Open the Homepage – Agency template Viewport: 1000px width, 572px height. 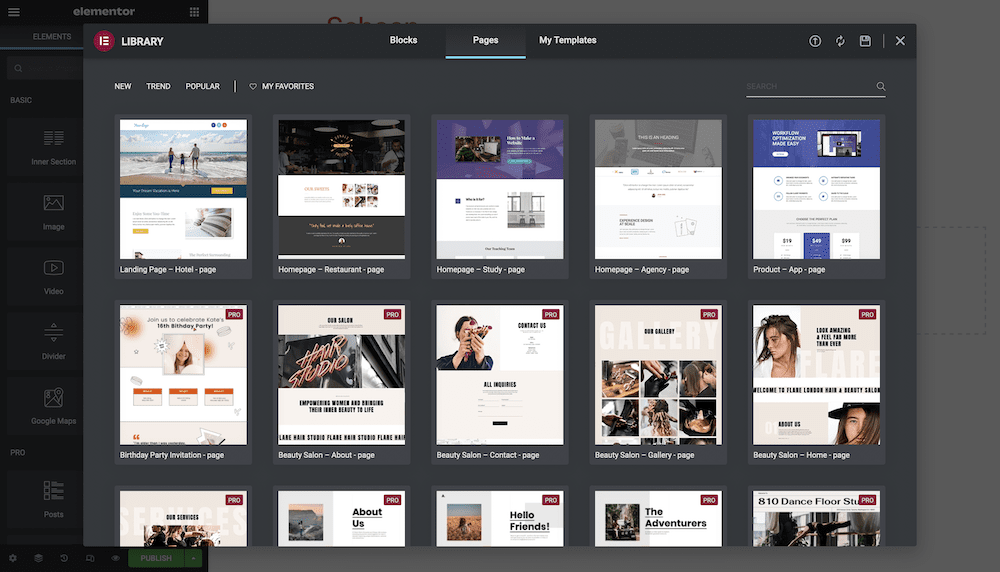[x=658, y=196]
